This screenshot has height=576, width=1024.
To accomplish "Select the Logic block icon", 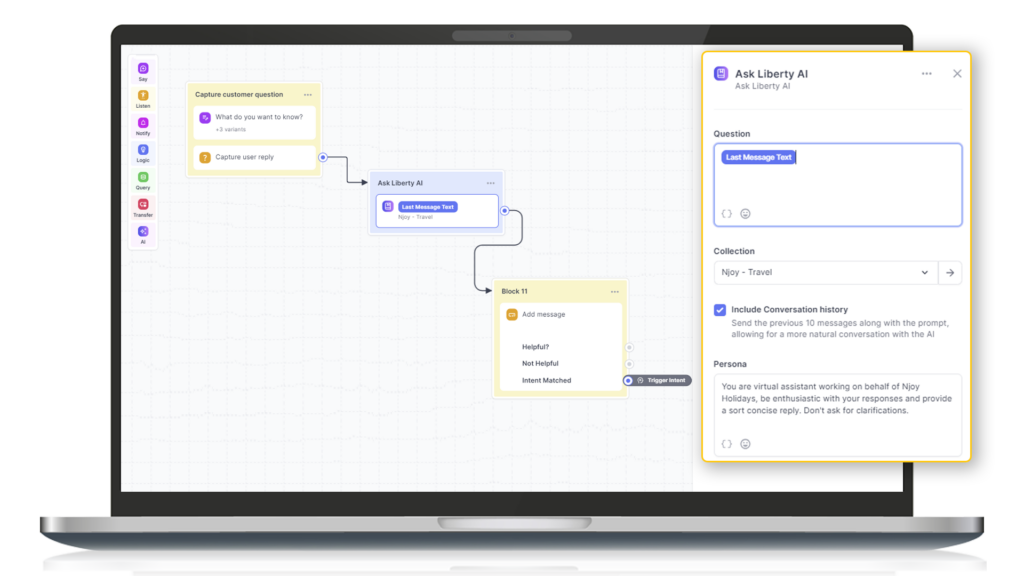I will tap(143, 151).
